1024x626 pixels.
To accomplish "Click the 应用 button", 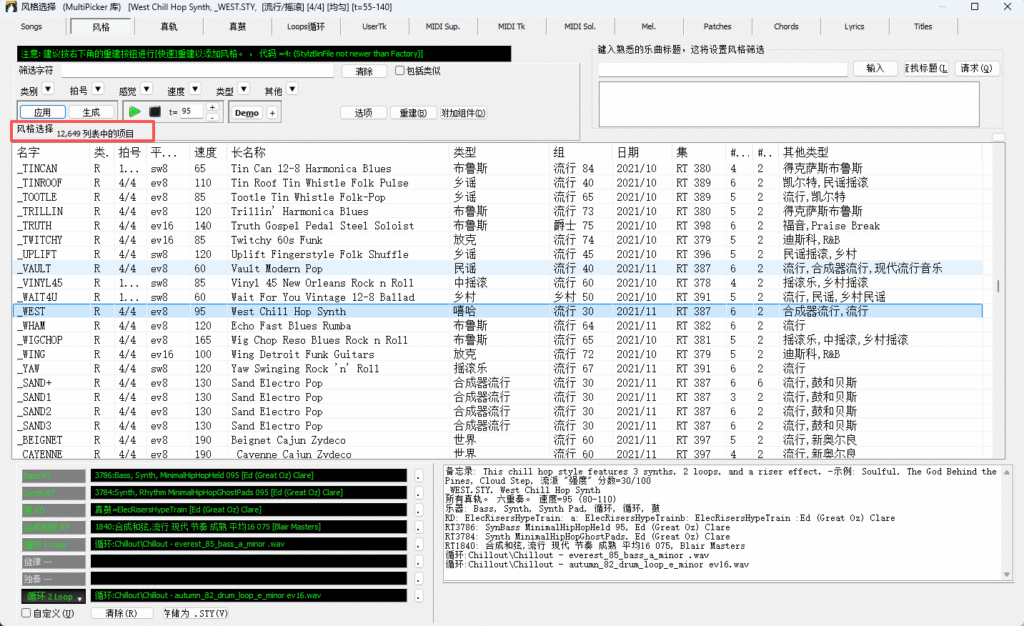I will point(41,111).
